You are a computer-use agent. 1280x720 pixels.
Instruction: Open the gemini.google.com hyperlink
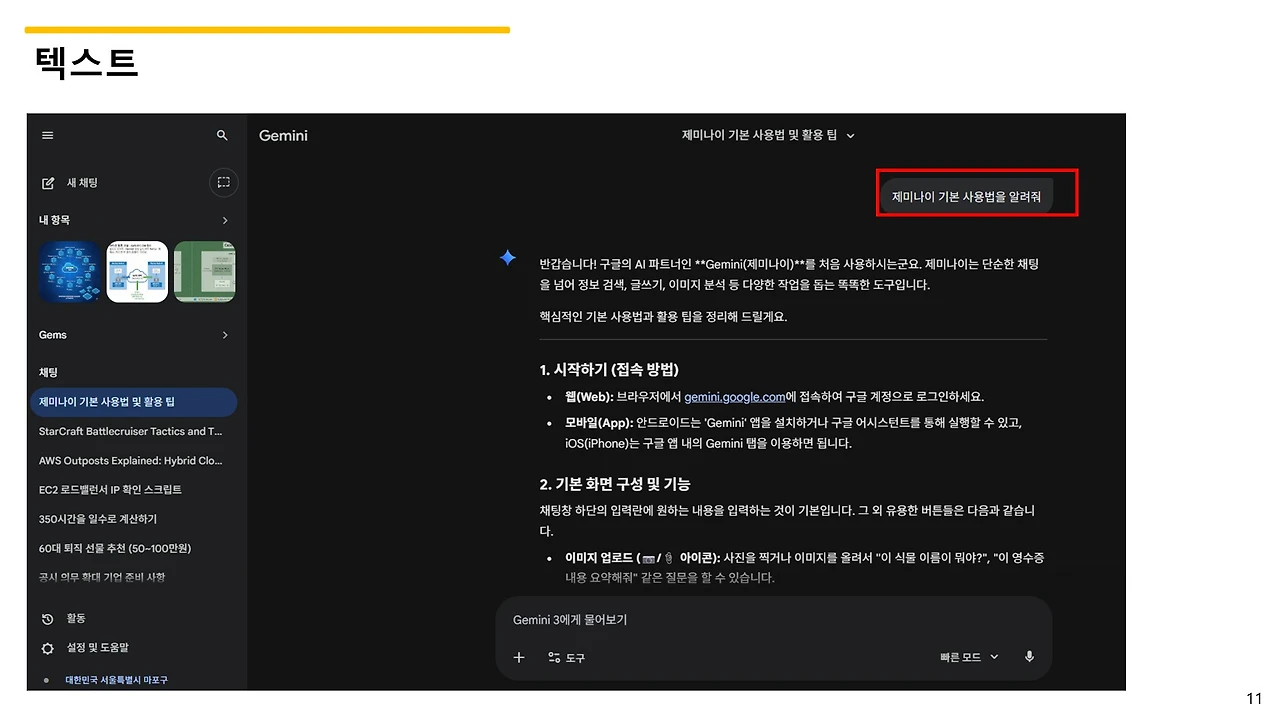735,396
